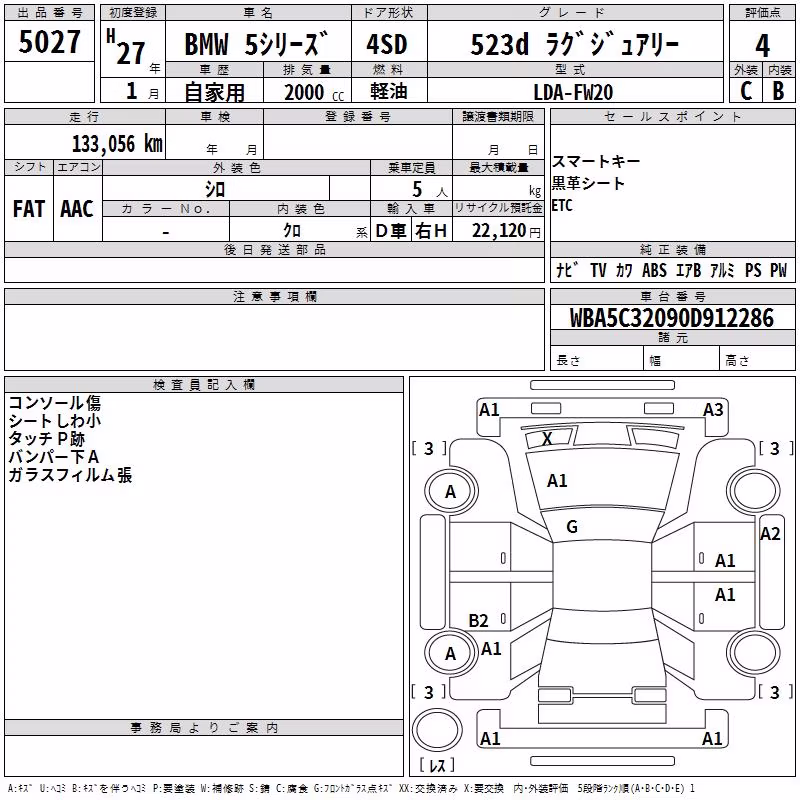Image resolution: width=800 pixels, height=800 pixels.
Task: Select the mileage 133,056 km
Action: [117, 144]
